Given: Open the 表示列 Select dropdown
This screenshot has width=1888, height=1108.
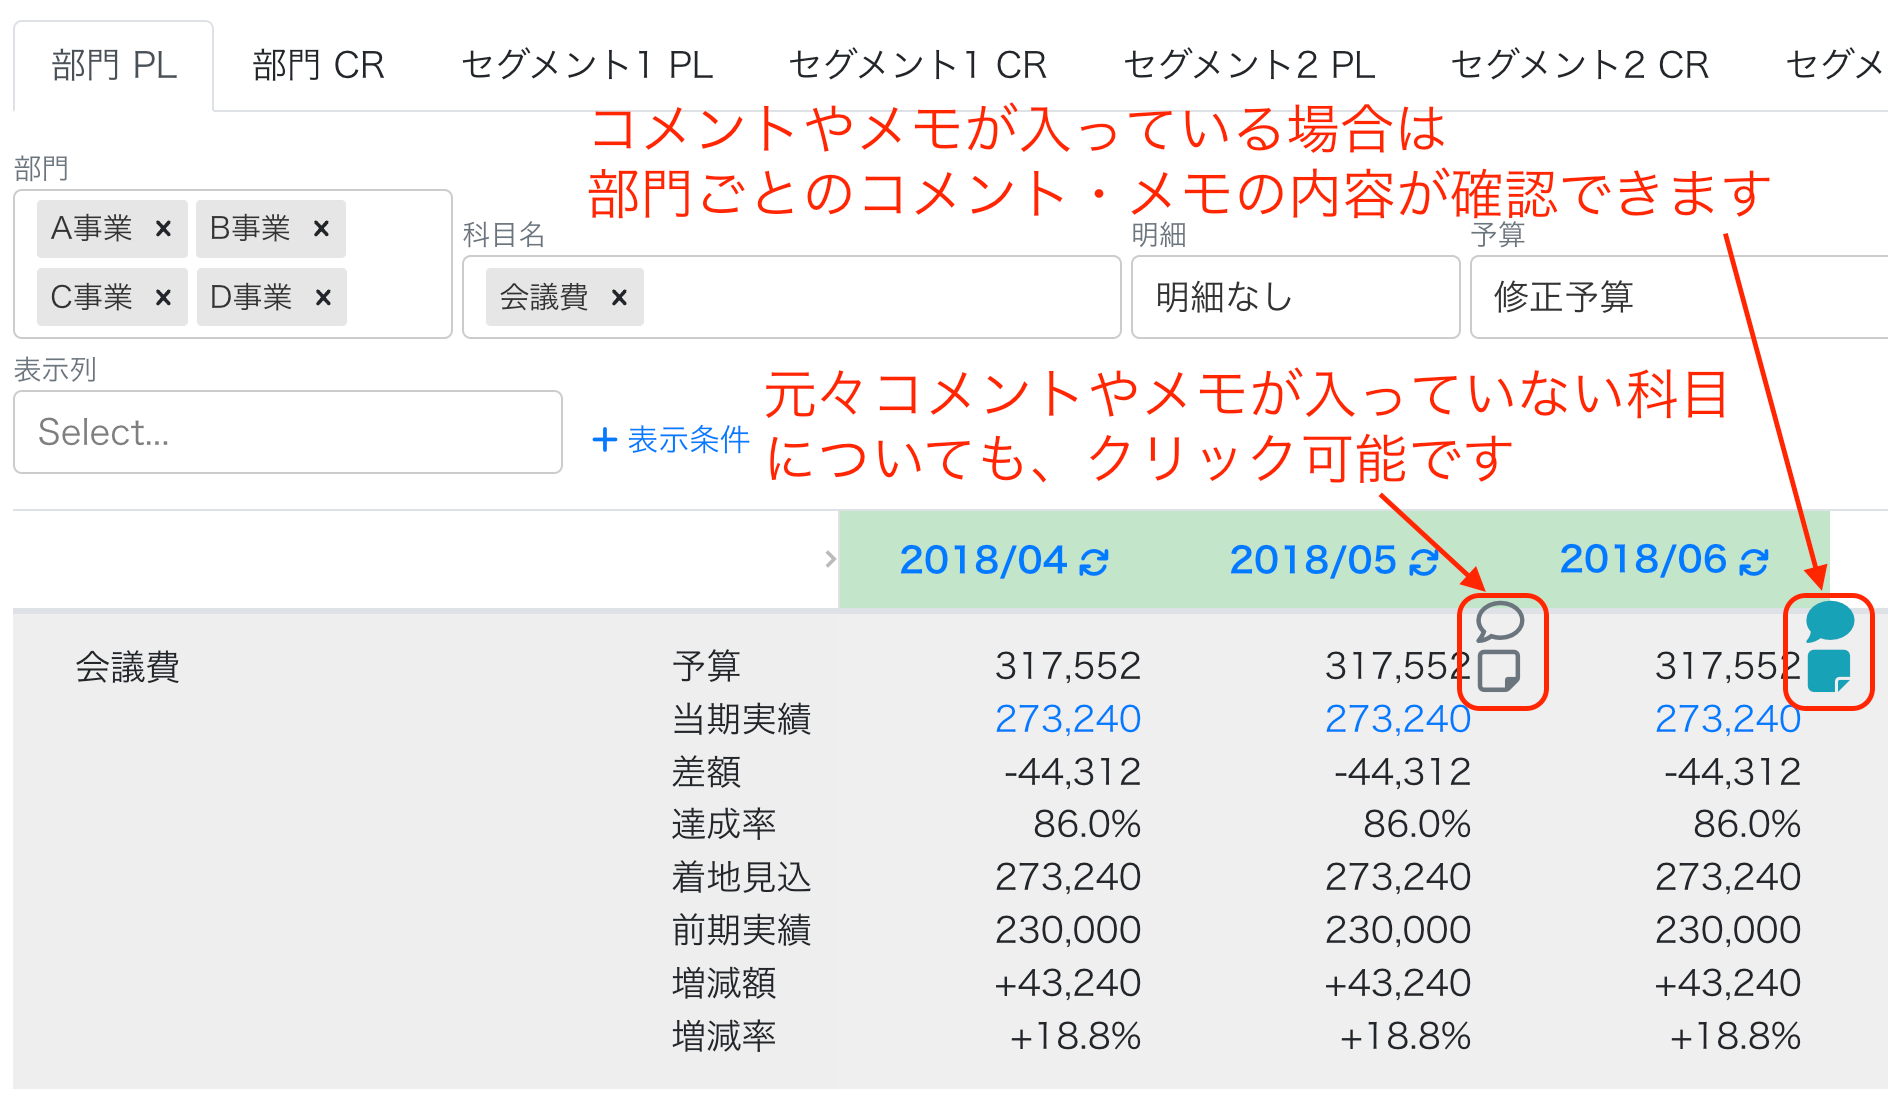Looking at the screenshot, I should coord(288,432).
